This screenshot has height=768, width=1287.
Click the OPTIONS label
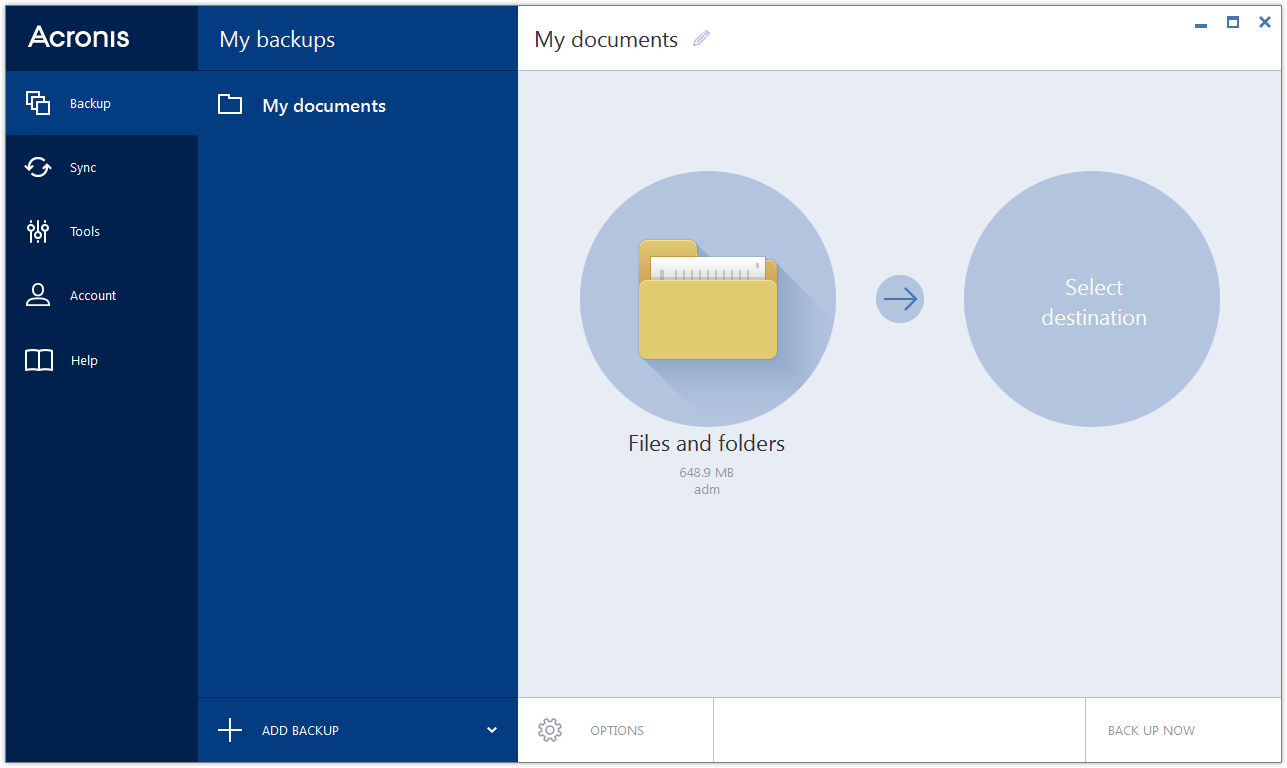617,731
